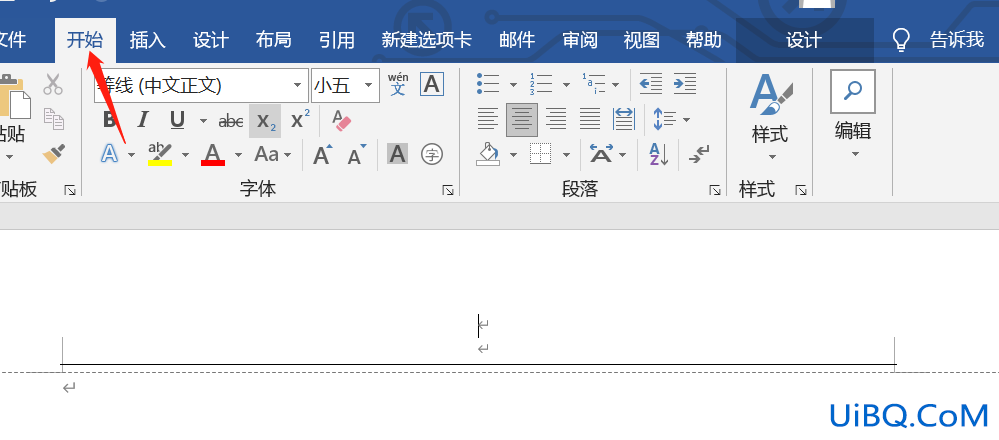Toggle superscript formatting
The height and width of the screenshot is (440, 999).
click(x=299, y=120)
